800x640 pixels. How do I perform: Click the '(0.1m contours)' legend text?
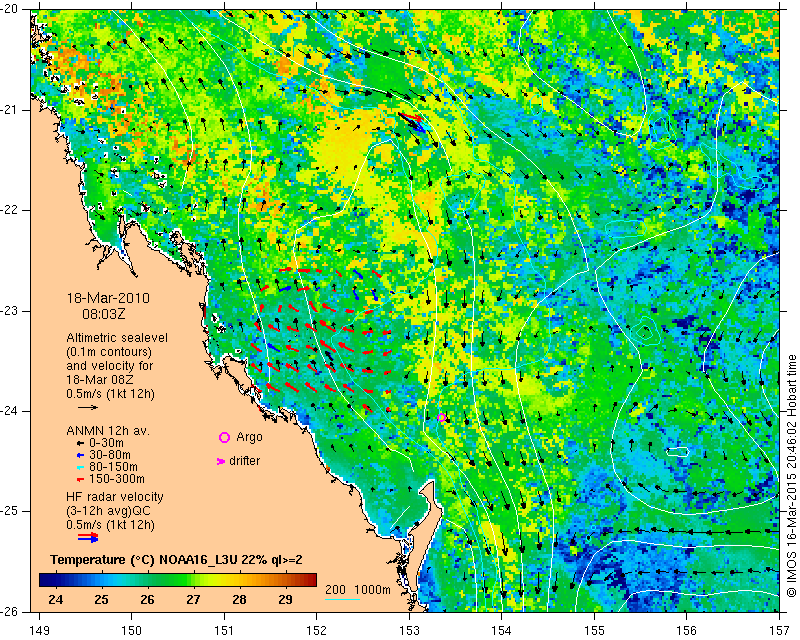click(109, 352)
